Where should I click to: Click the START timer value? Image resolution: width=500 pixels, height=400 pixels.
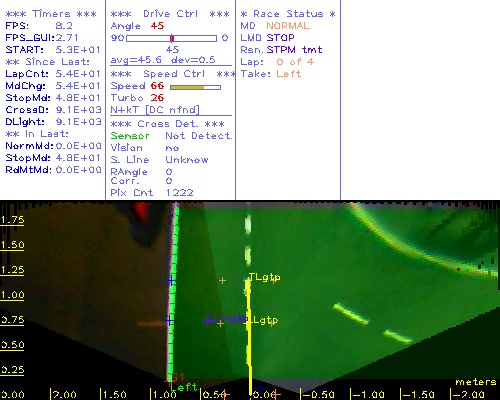click(x=78, y=50)
